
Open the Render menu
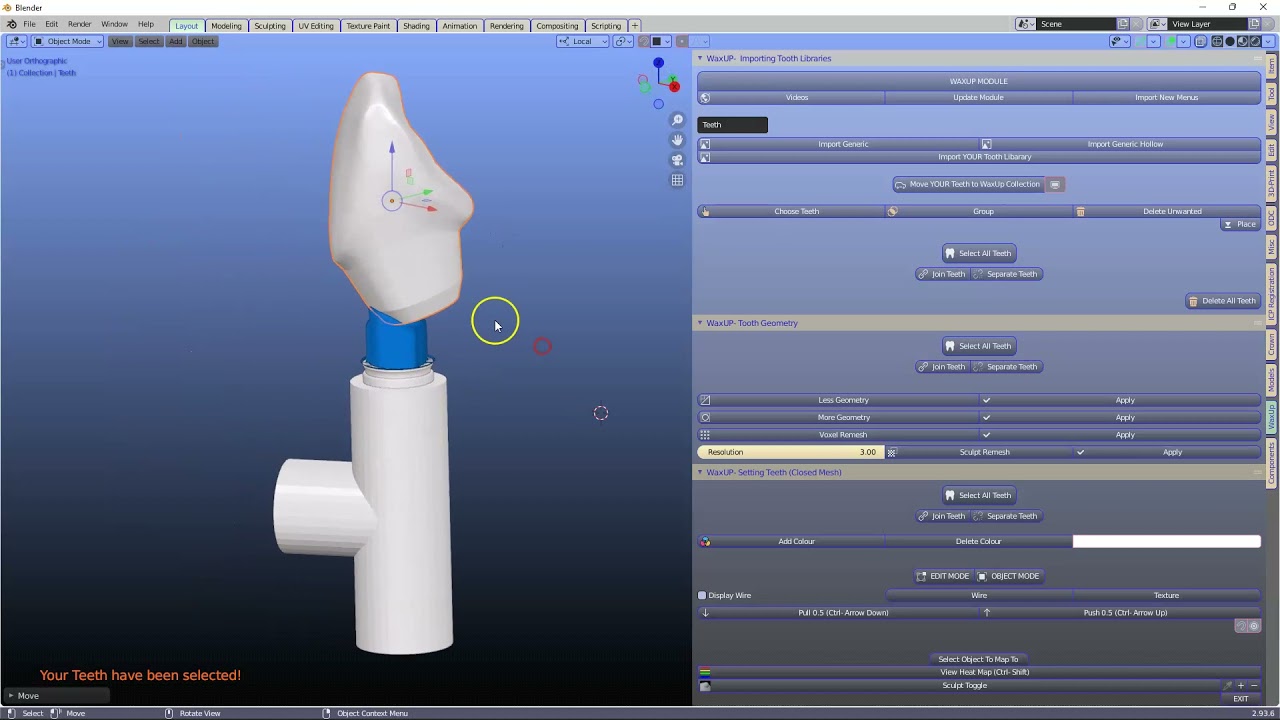79,24
